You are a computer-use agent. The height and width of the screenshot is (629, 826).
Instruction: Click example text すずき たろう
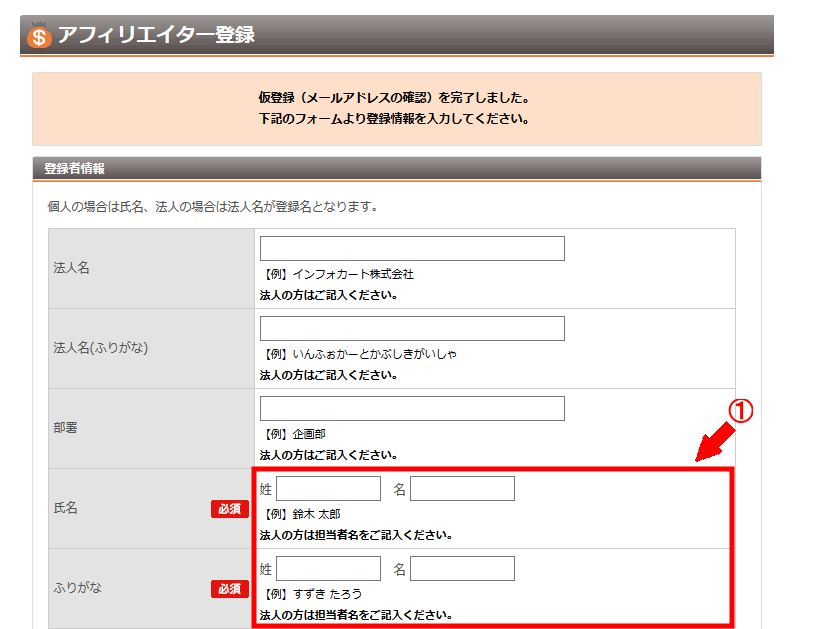pos(327,595)
